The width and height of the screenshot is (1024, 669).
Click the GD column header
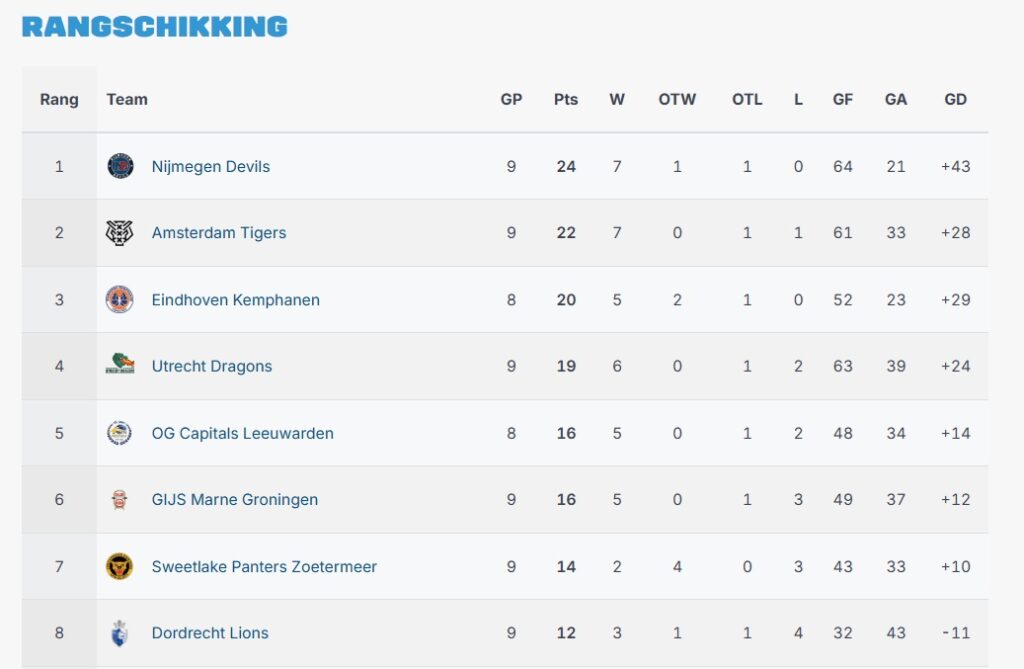pos(955,99)
